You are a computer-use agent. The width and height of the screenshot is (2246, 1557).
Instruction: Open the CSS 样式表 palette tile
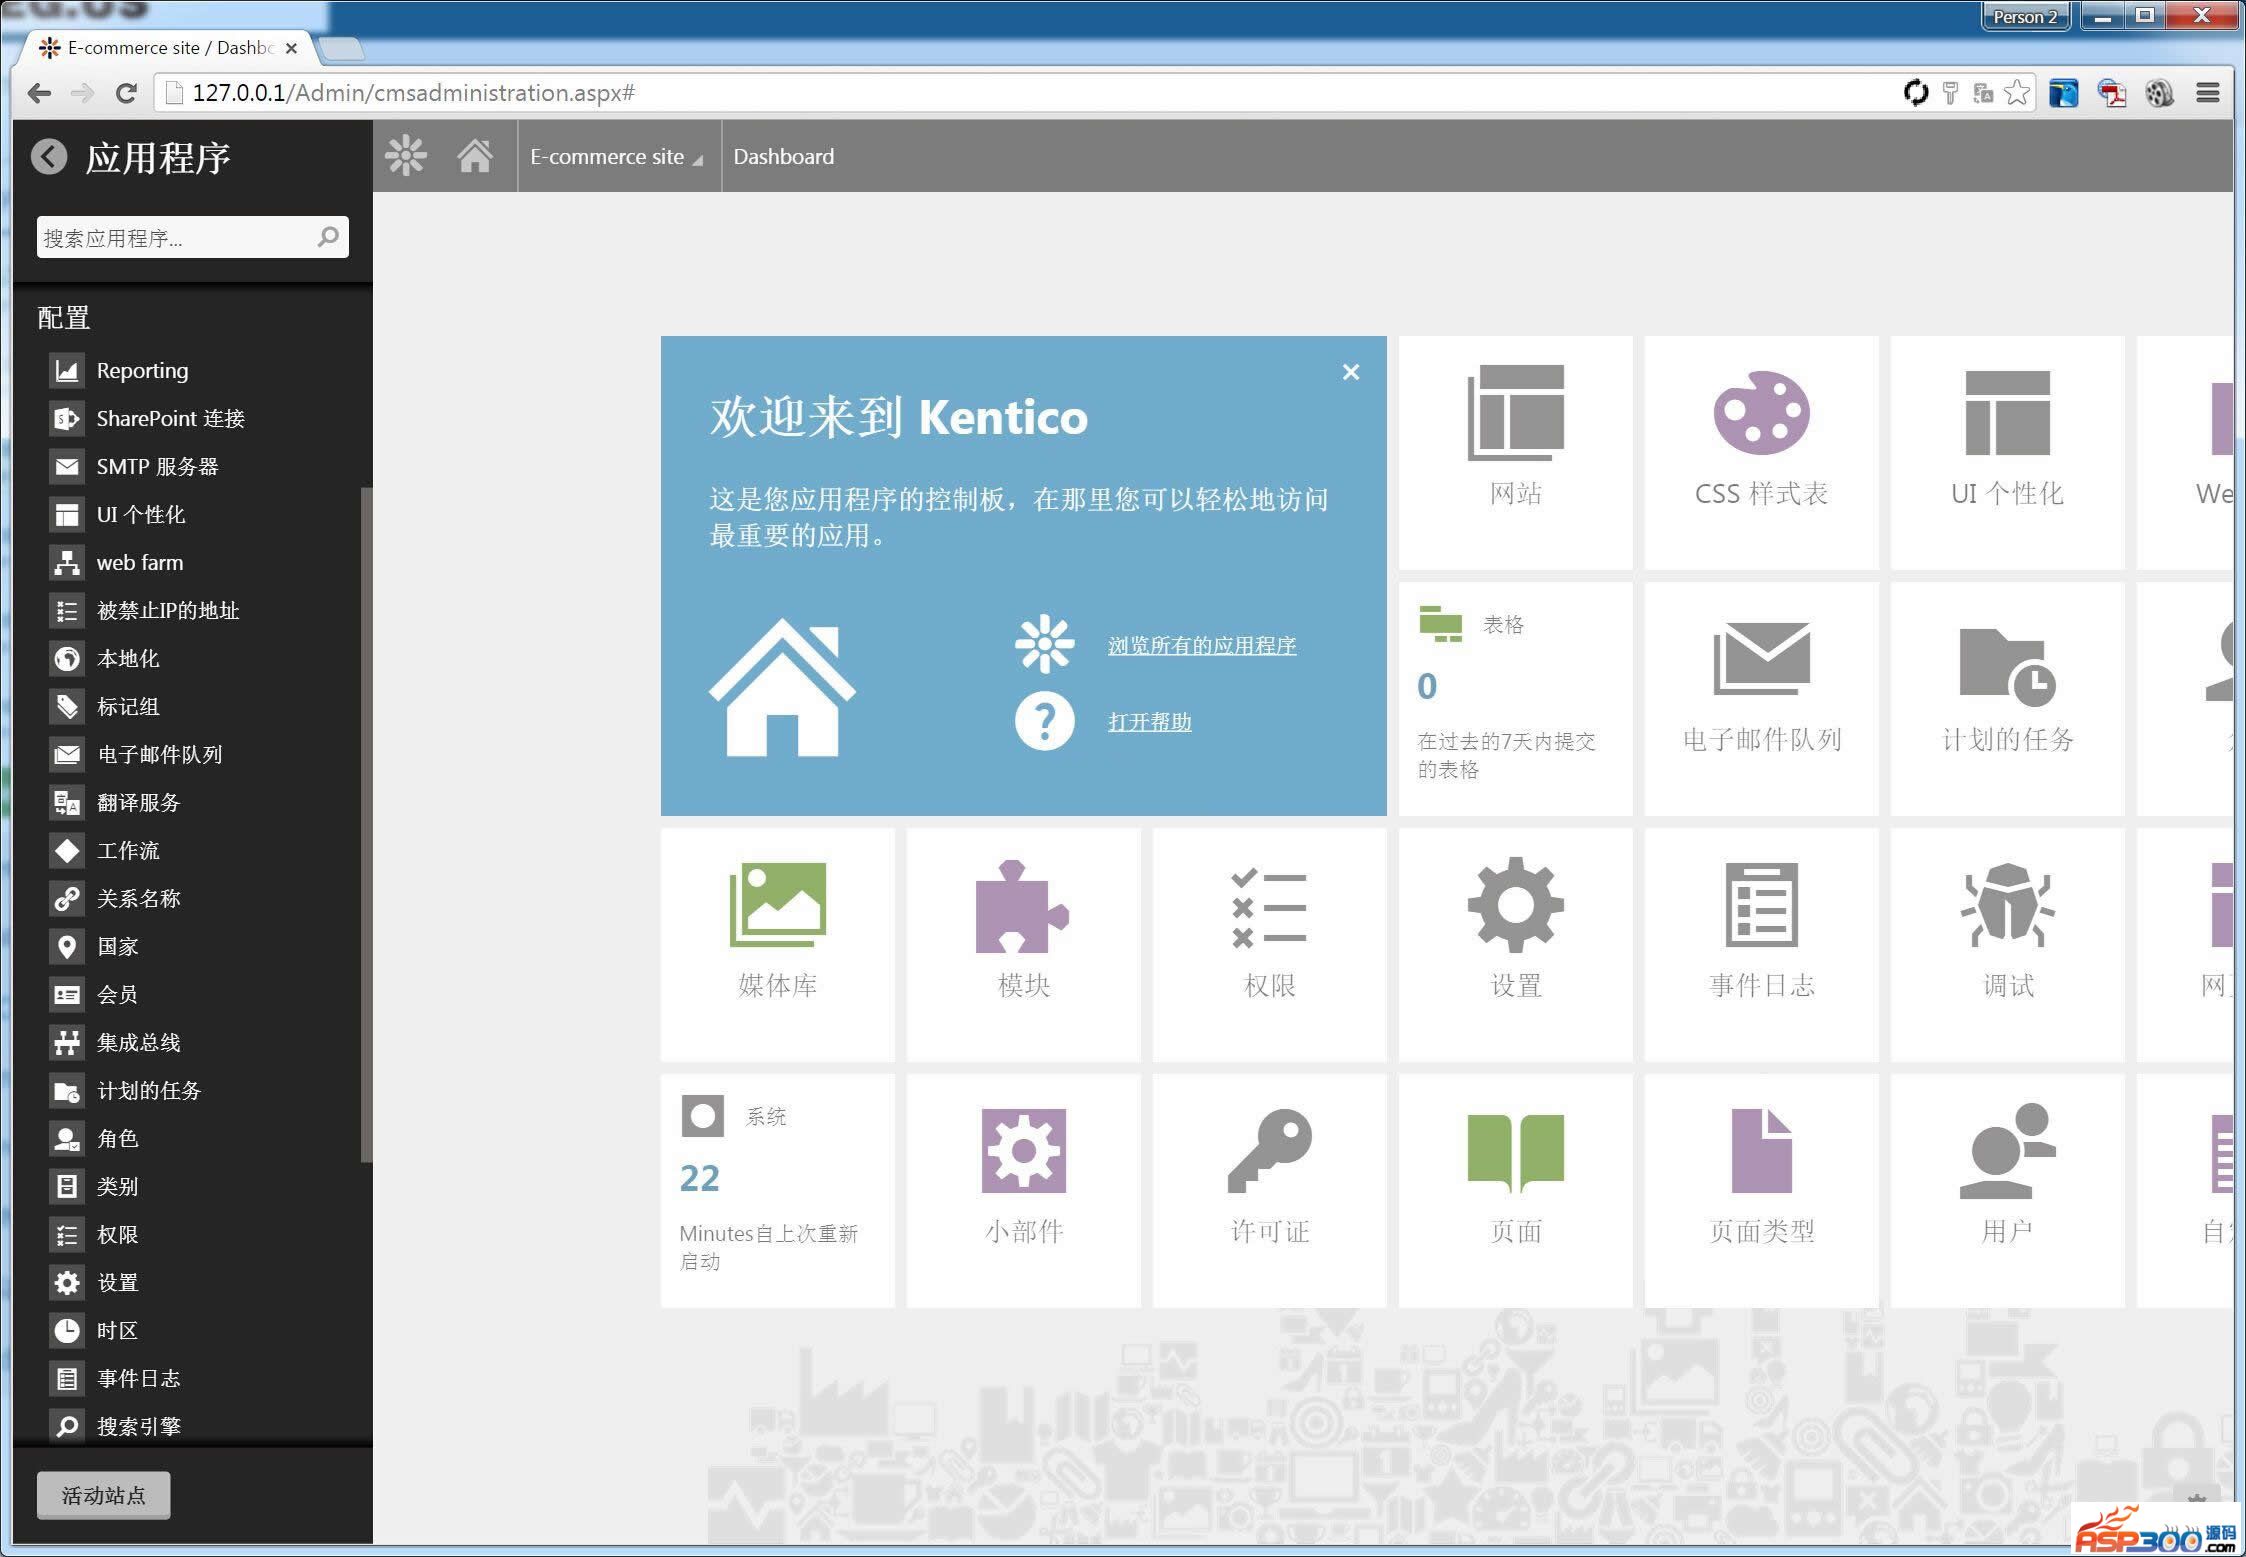[x=1761, y=450]
